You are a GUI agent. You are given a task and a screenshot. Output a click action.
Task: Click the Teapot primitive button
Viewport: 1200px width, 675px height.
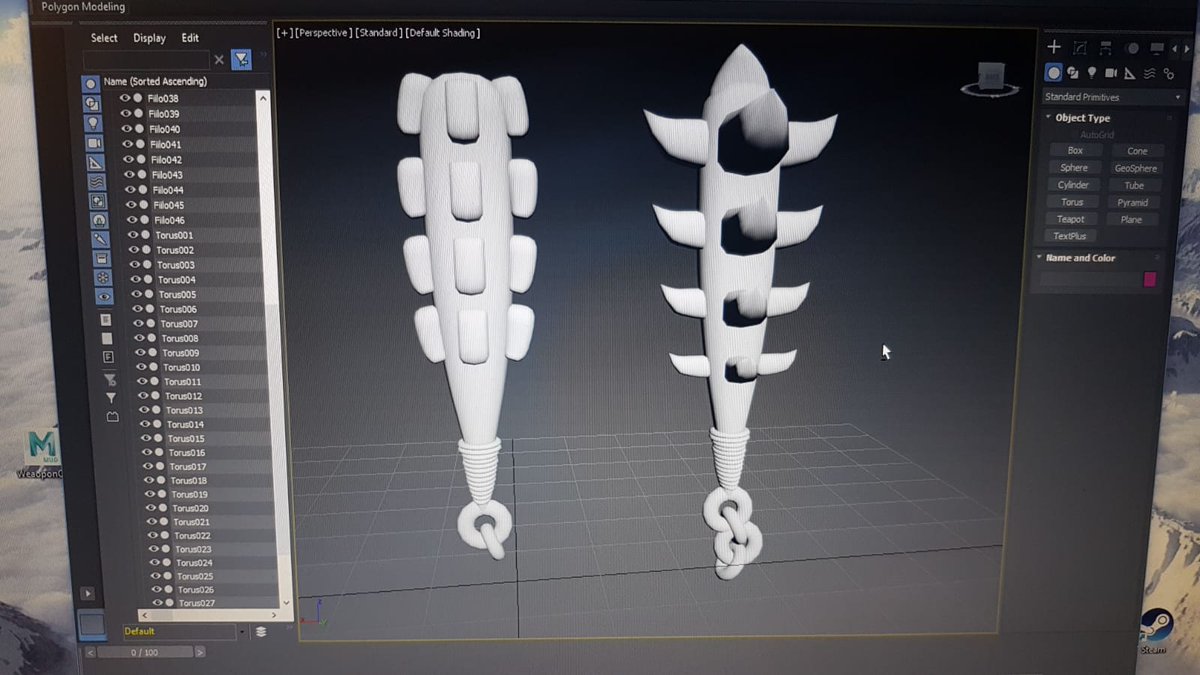point(1070,219)
